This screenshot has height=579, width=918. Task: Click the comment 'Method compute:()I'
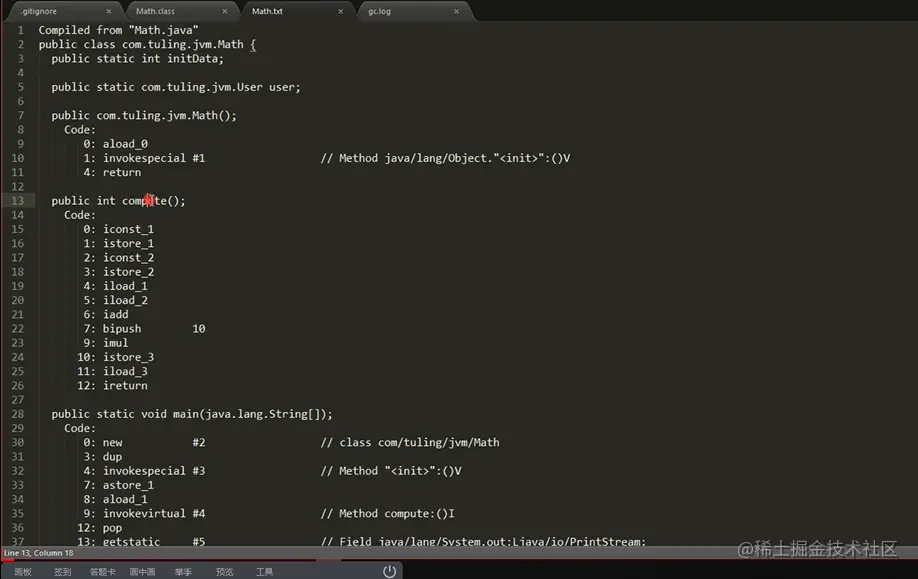(396, 513)
